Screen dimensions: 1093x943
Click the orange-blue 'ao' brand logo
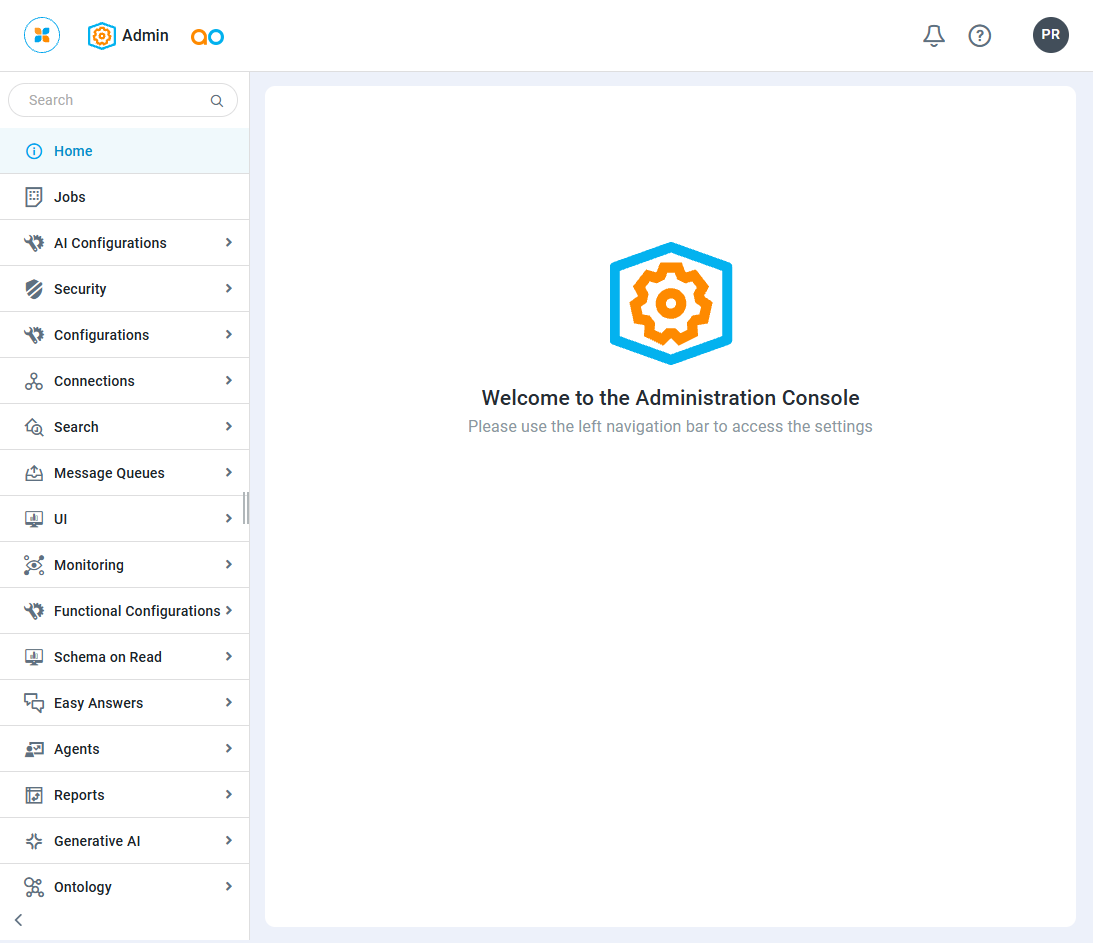click(x=207, y=36)
